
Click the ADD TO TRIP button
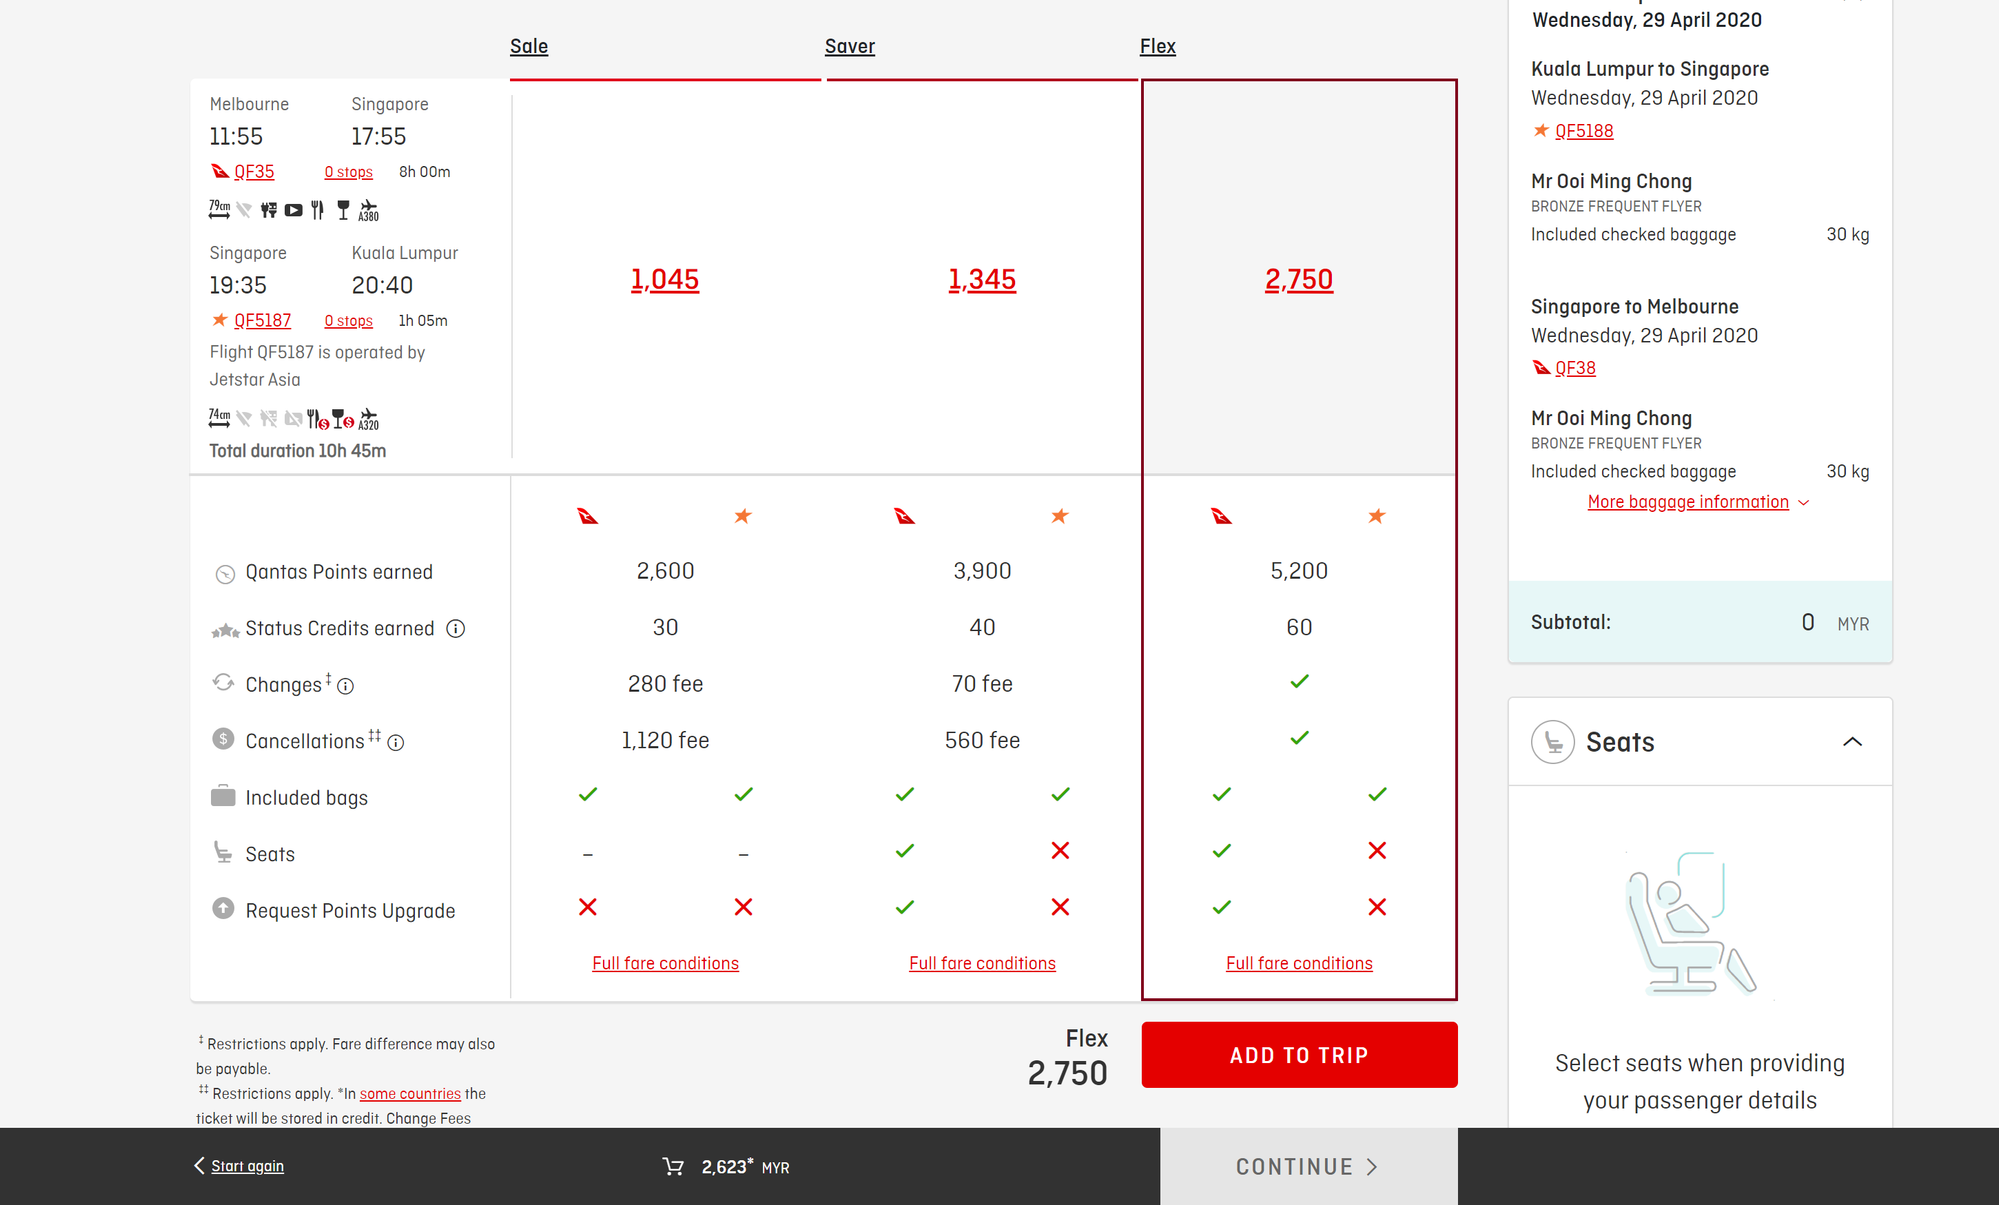click(1298, 1055)
